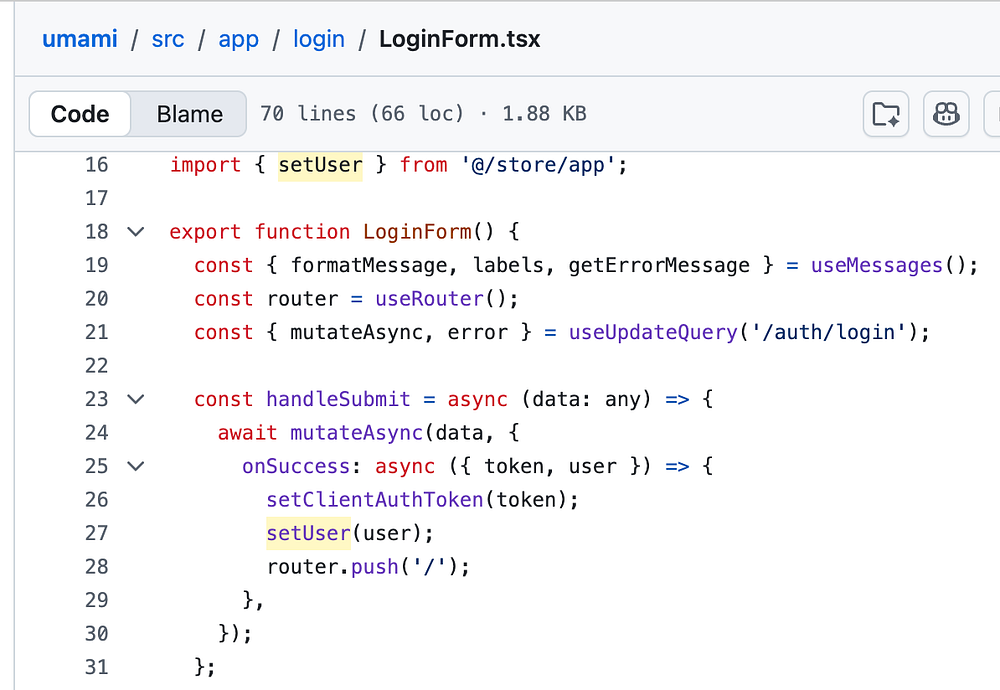The width and height of the screenshot is (1000, 690).
Task: Click the getErrorMessage identifier
Action: pyautogui.click(x=659, y=265)
